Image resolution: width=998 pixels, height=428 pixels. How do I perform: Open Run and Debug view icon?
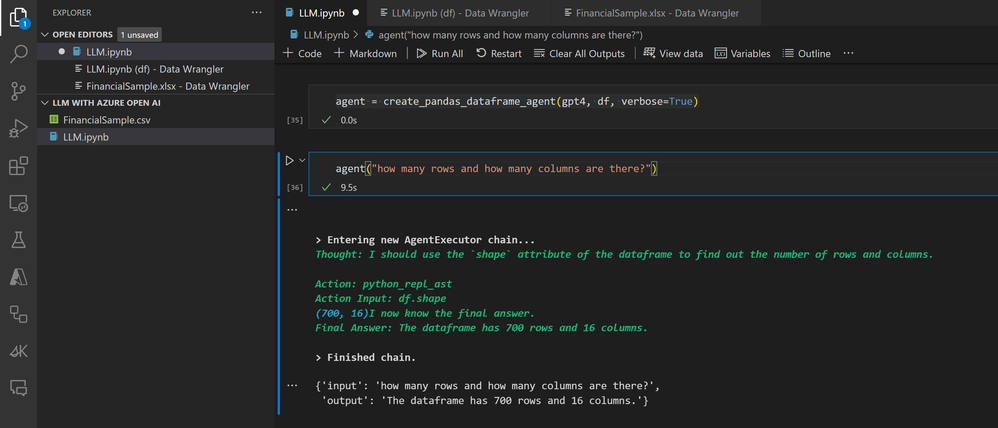point(18,128)
